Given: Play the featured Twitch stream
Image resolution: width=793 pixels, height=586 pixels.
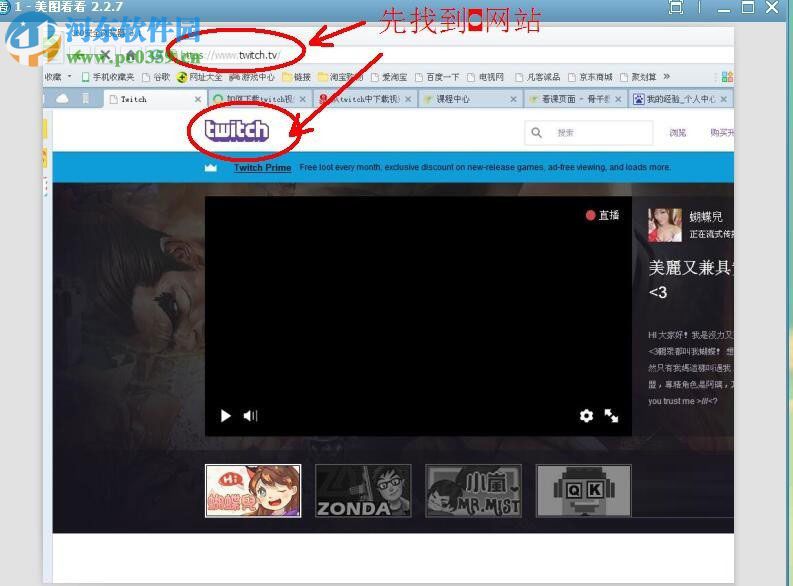Looking at the screenshot, I should tap(226, 416).
